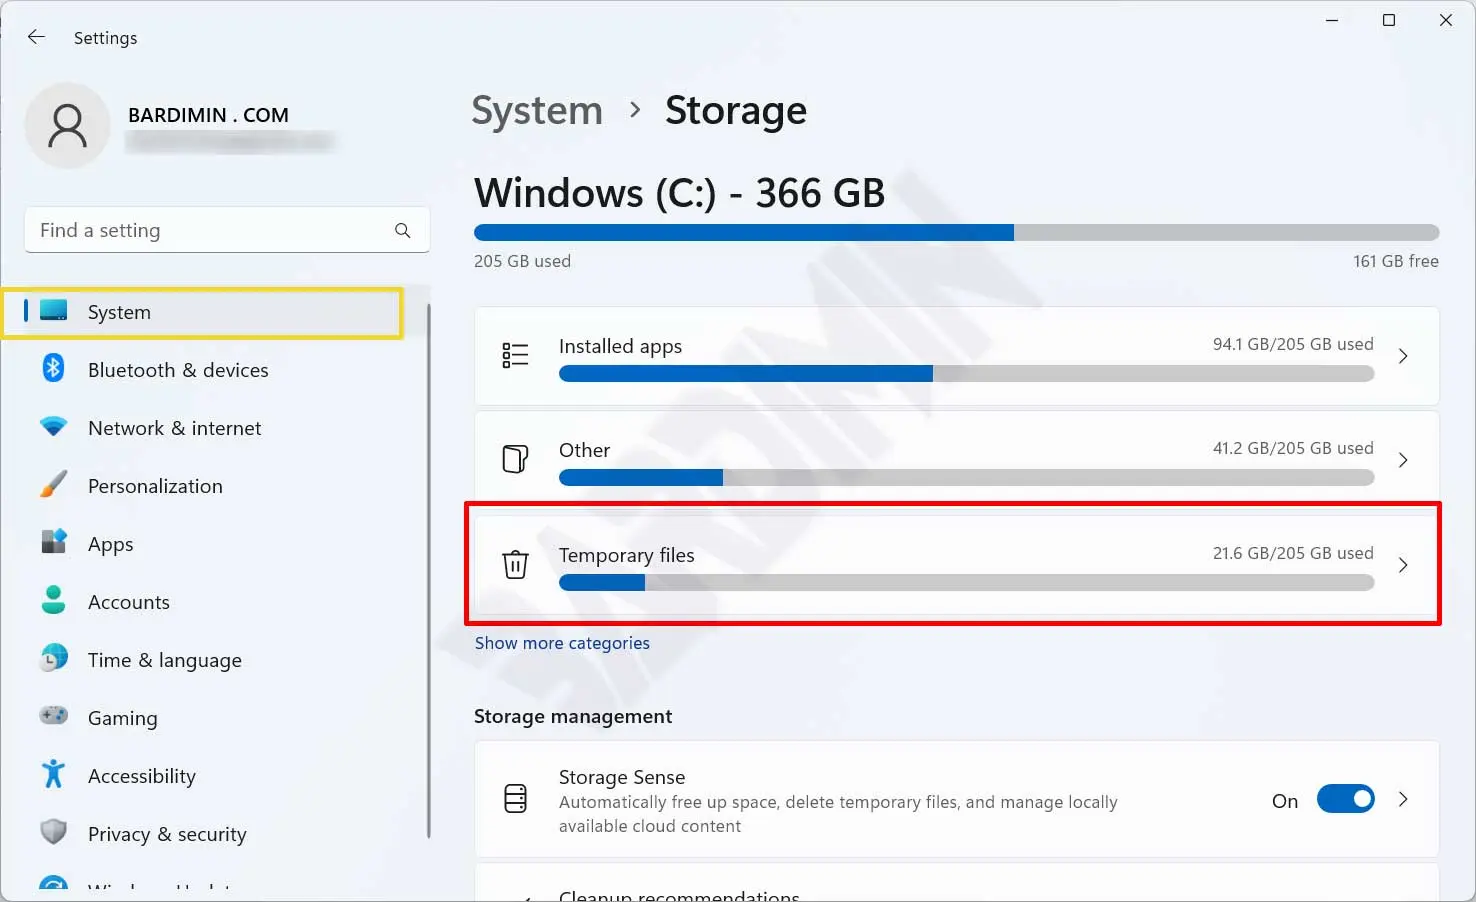Select Privacy & security in sidebar
This screenshot has width=1476, height=902.
point(166,834)
